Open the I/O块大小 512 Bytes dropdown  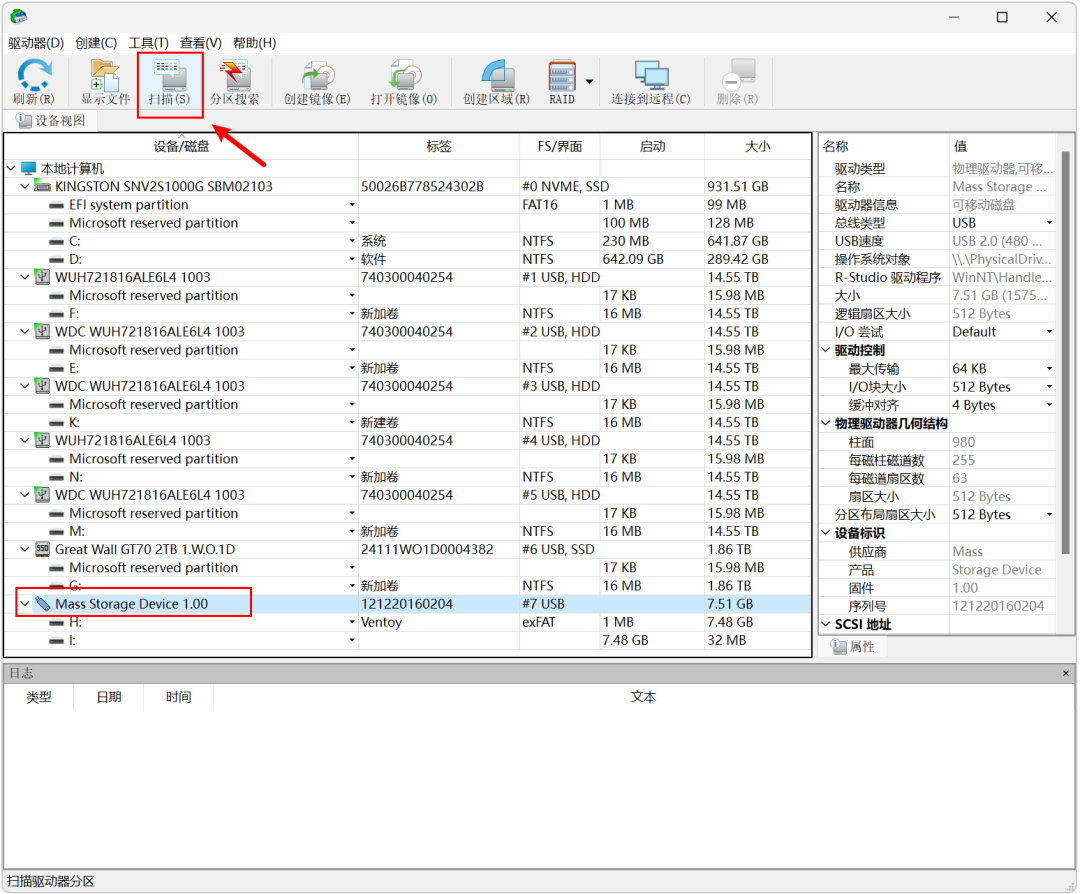(1049, 386)
